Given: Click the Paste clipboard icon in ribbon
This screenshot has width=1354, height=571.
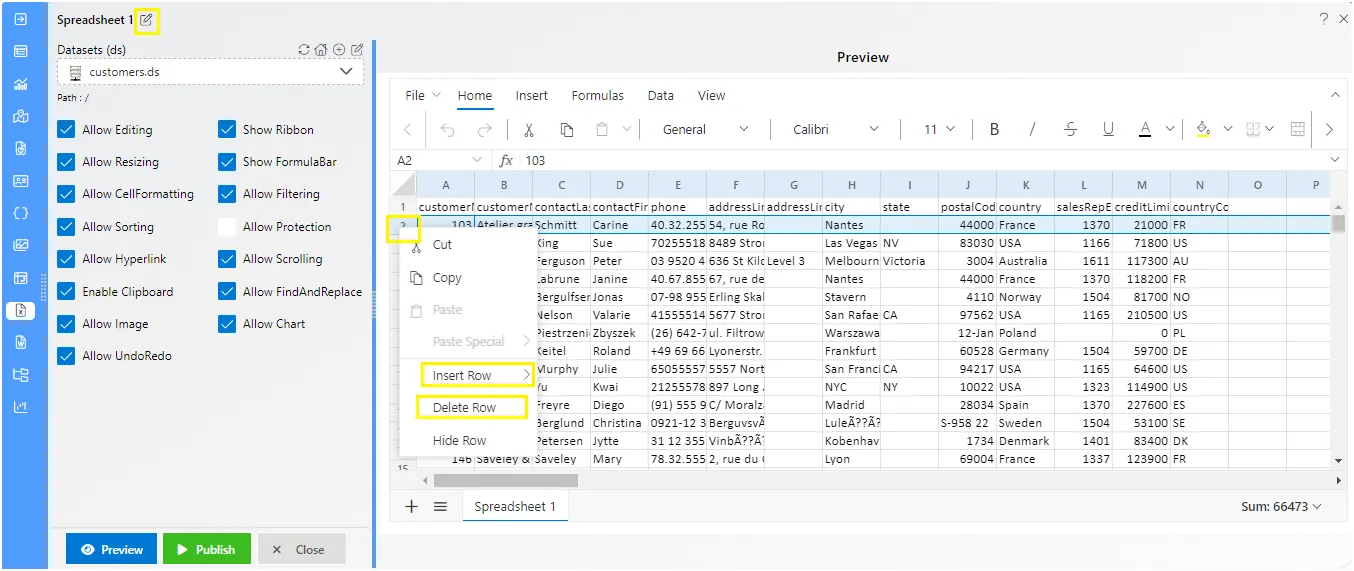Looking at the screenshot, I should 602,129.
